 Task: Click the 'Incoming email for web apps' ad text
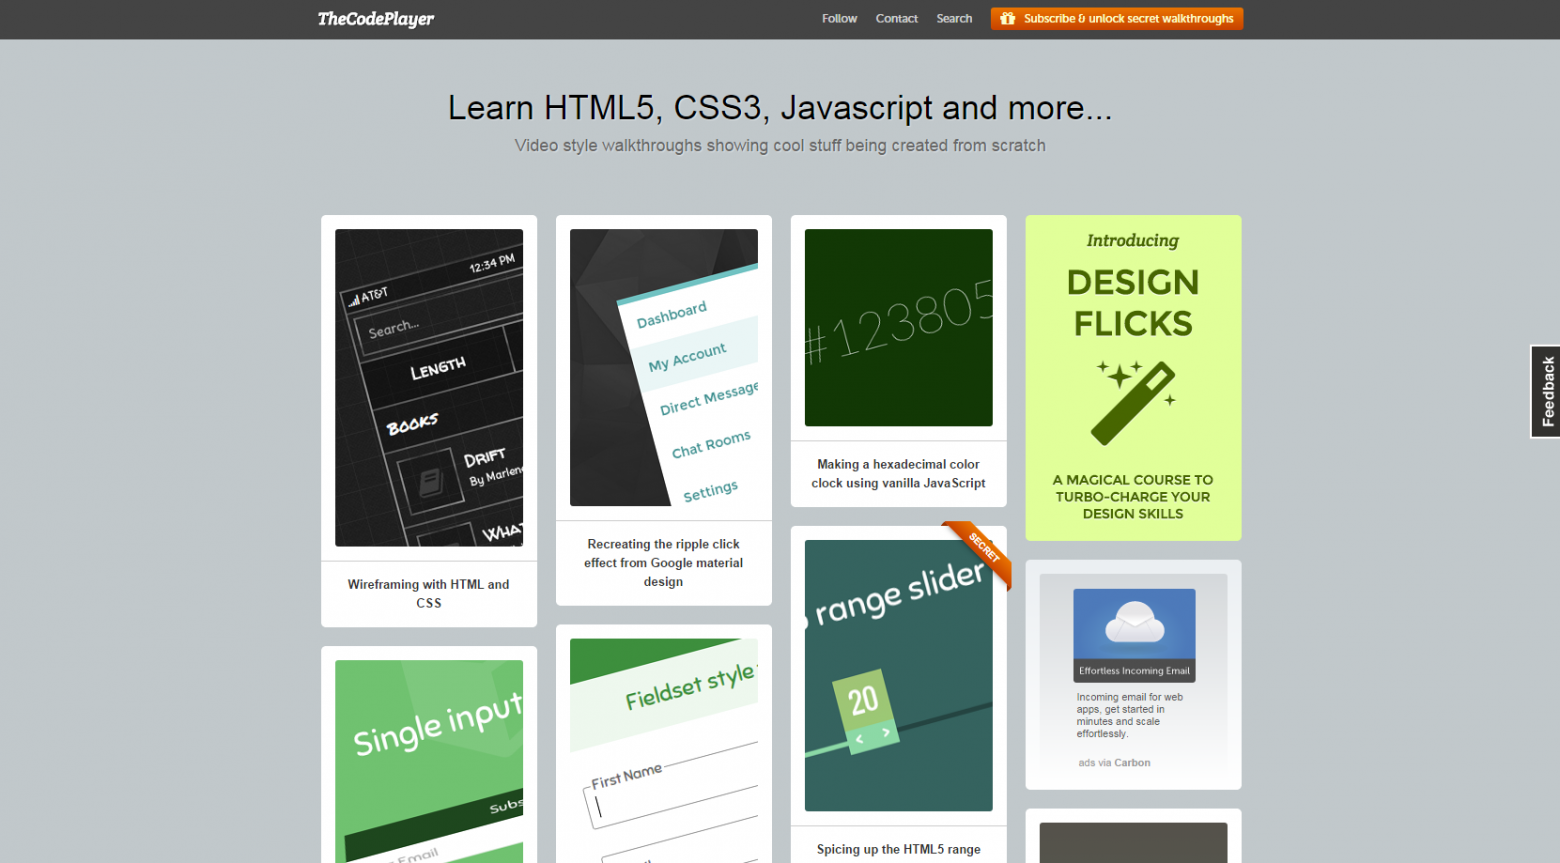tap(1130, 715)
